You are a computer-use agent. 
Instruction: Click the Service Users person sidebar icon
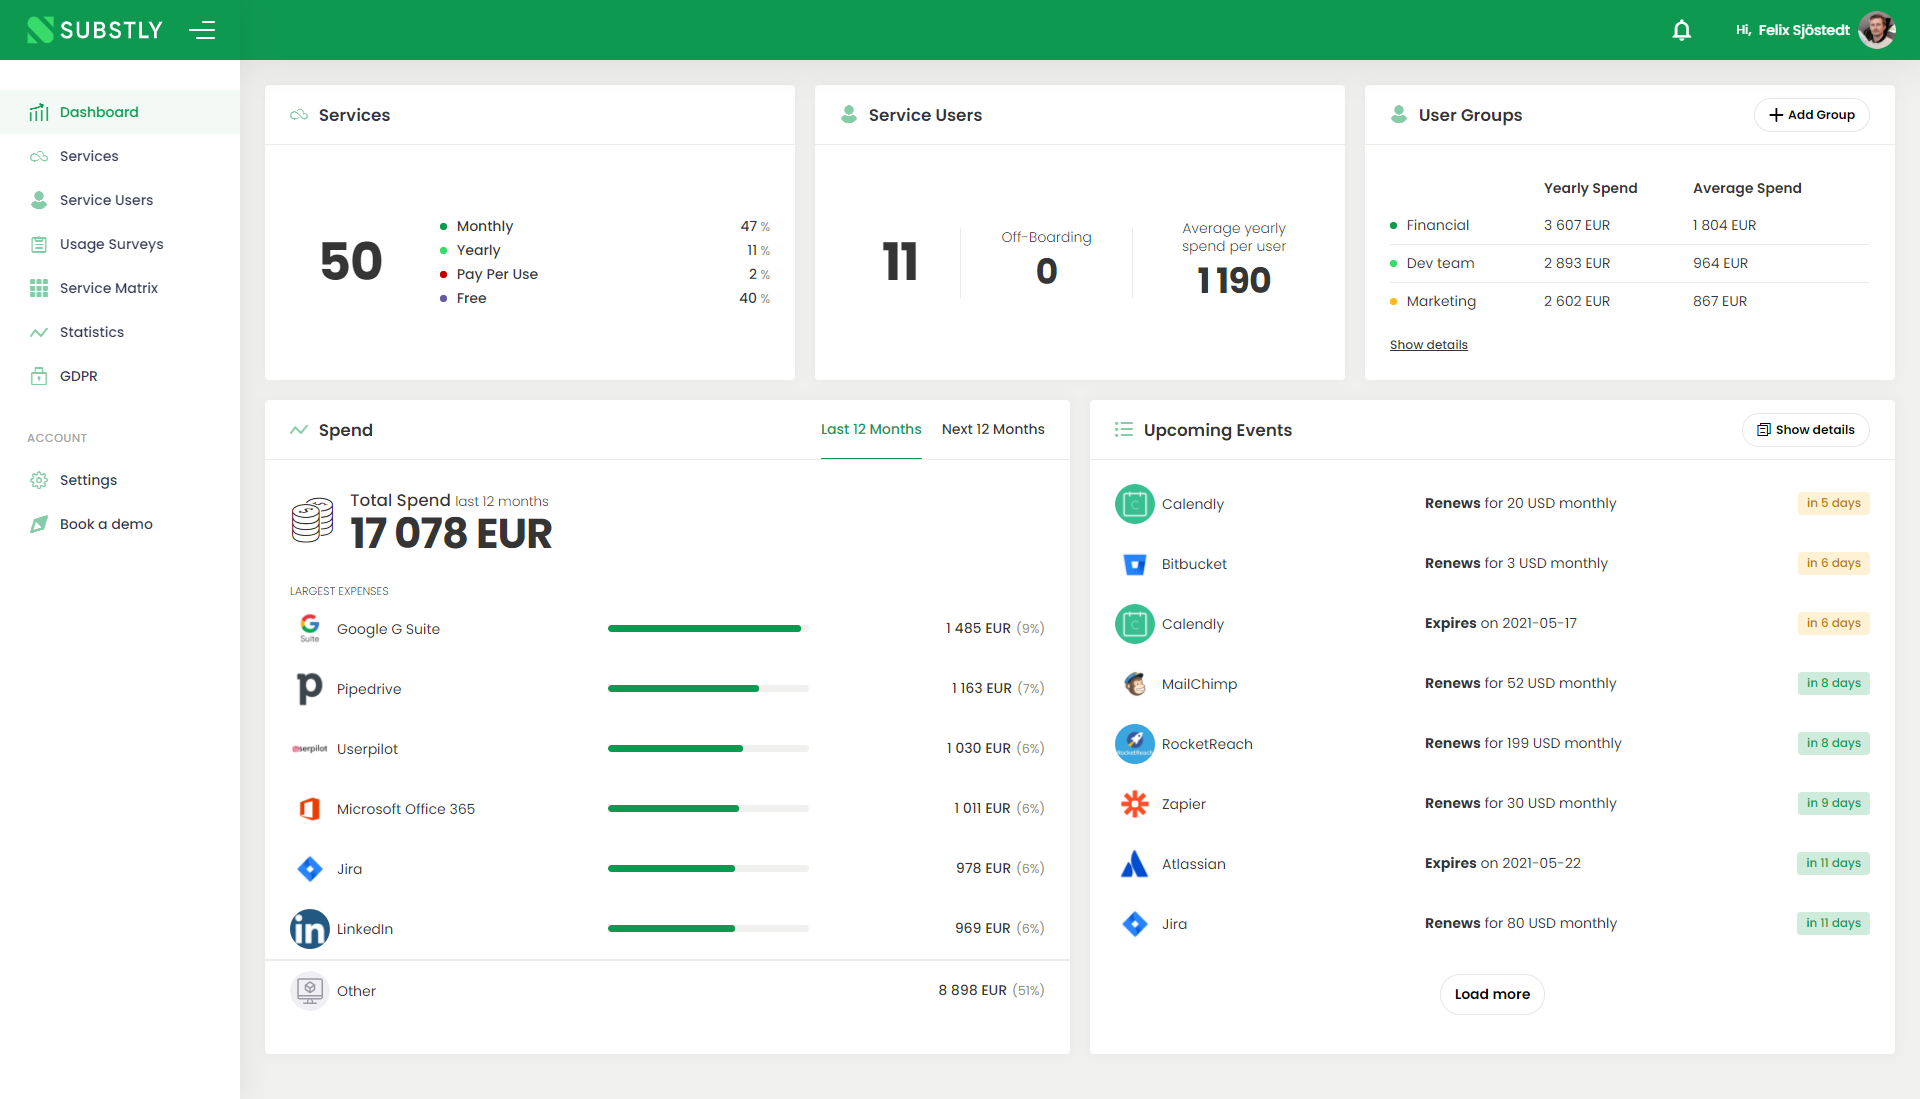point(39,200)
